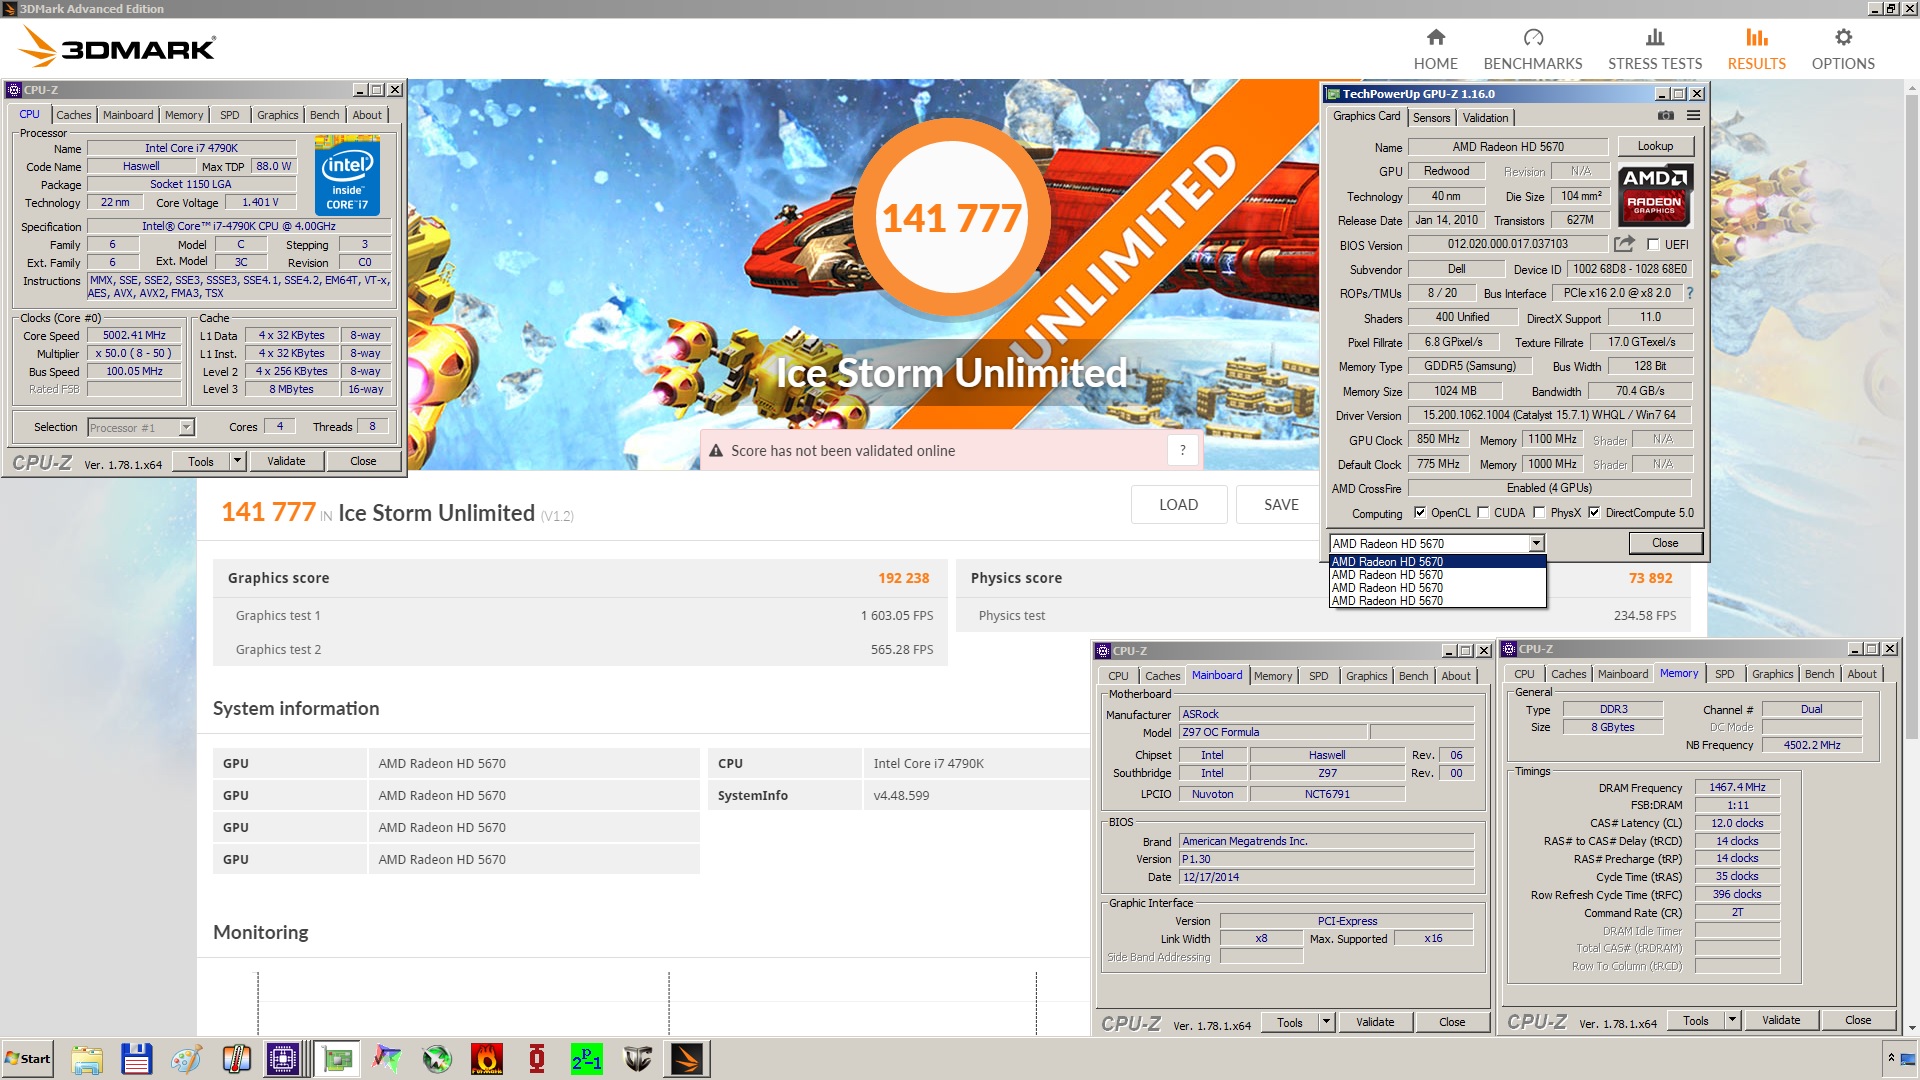The image size is (1920, 1080).
Task: Click the 141 777 score circle
Action: (950, 217)
